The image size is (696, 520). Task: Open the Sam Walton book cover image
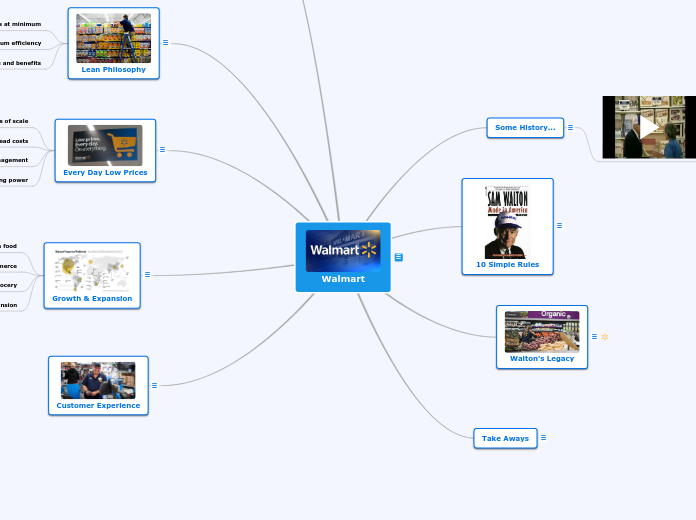[x=507, y=222]
